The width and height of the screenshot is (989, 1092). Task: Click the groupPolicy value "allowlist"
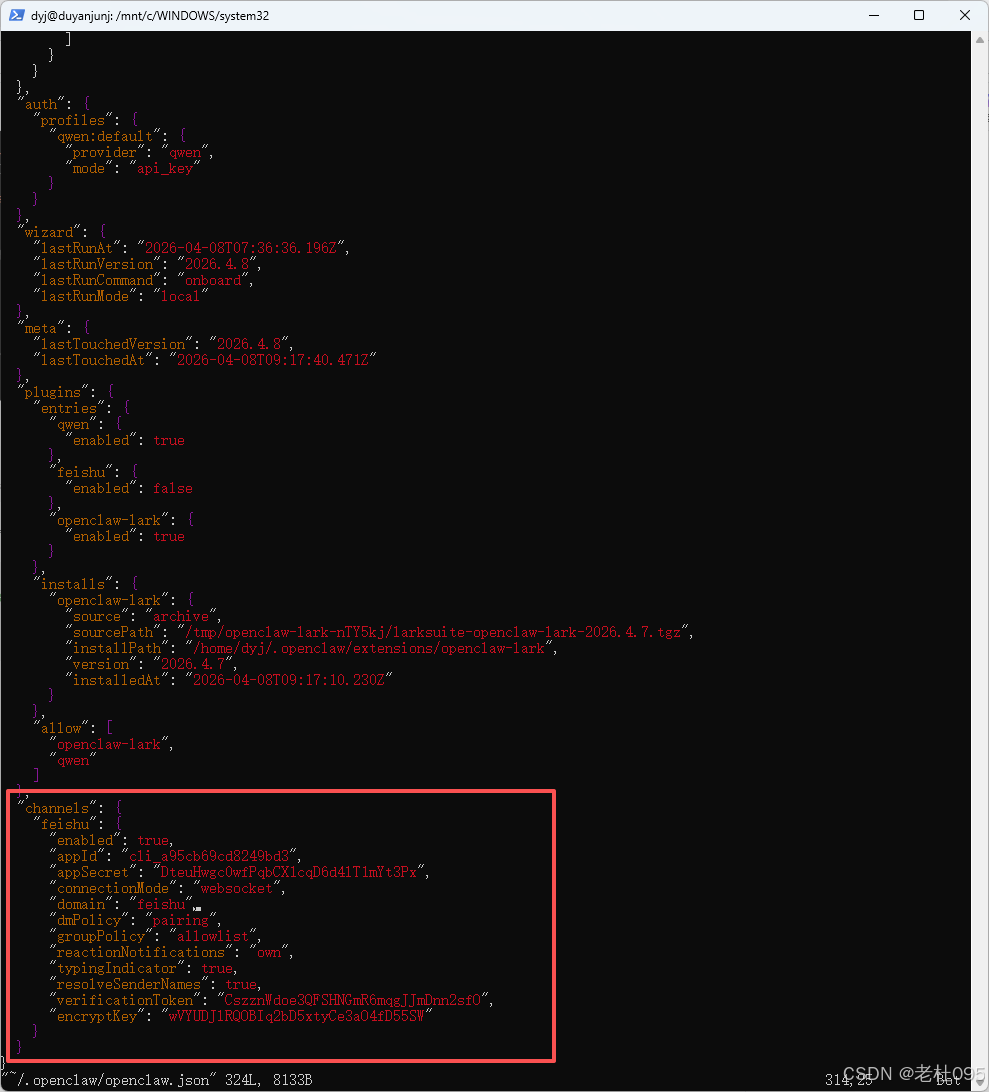(x=212, y=937)
